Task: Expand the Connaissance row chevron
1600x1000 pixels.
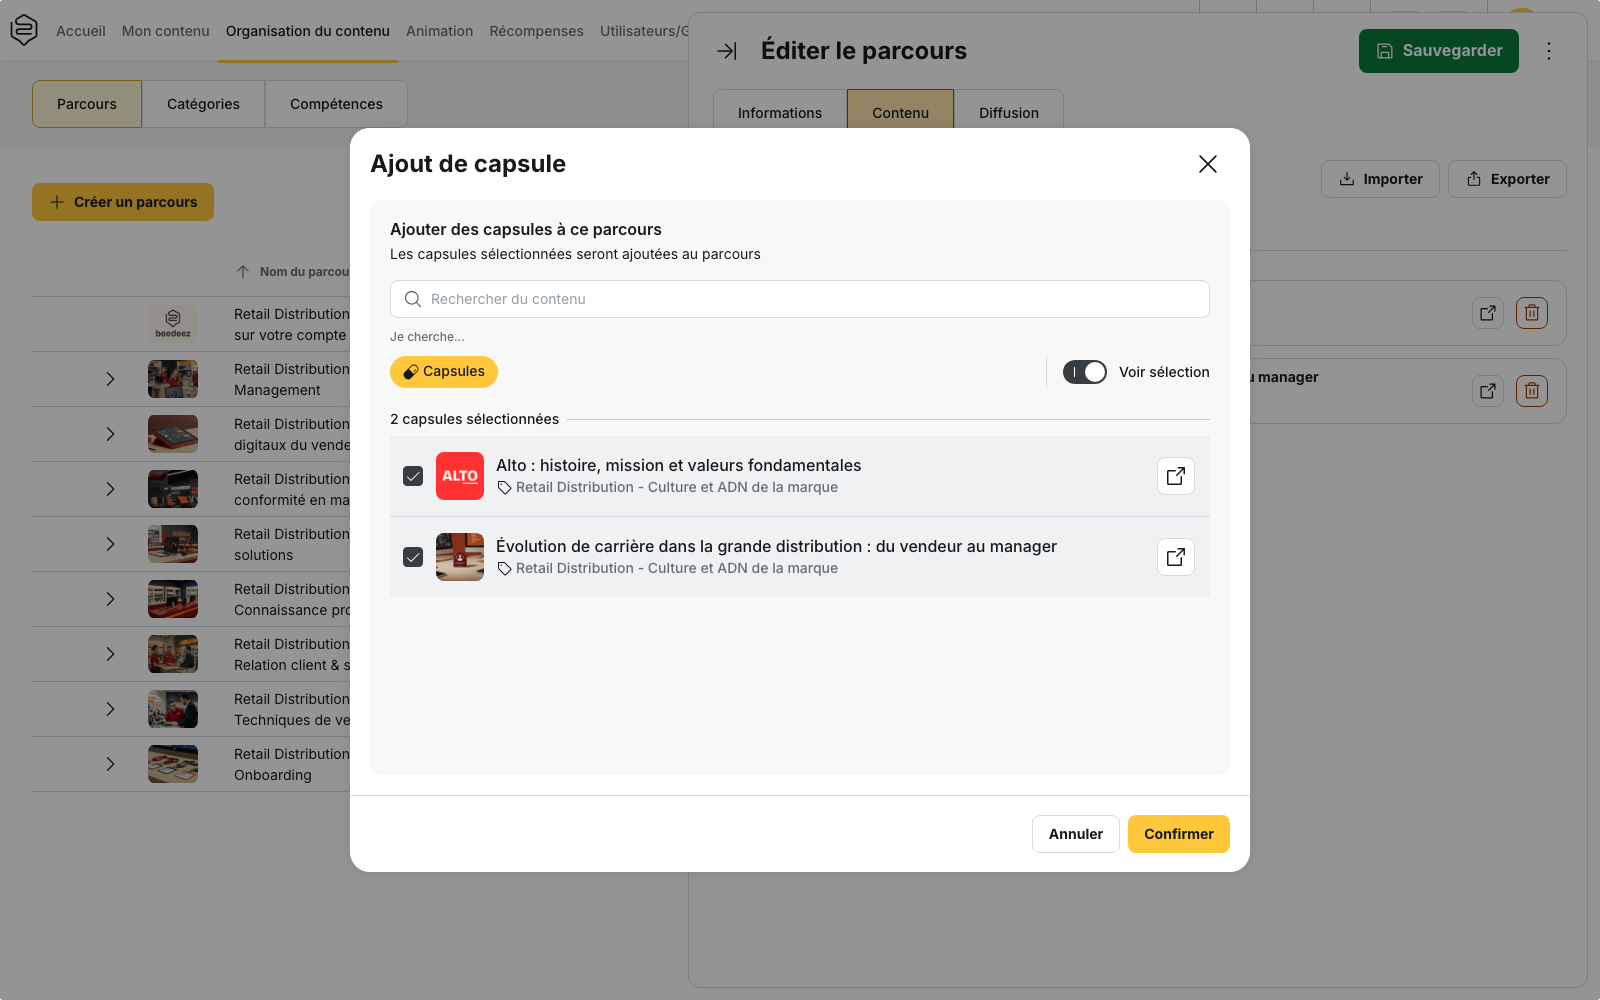Action: [111, 599]
